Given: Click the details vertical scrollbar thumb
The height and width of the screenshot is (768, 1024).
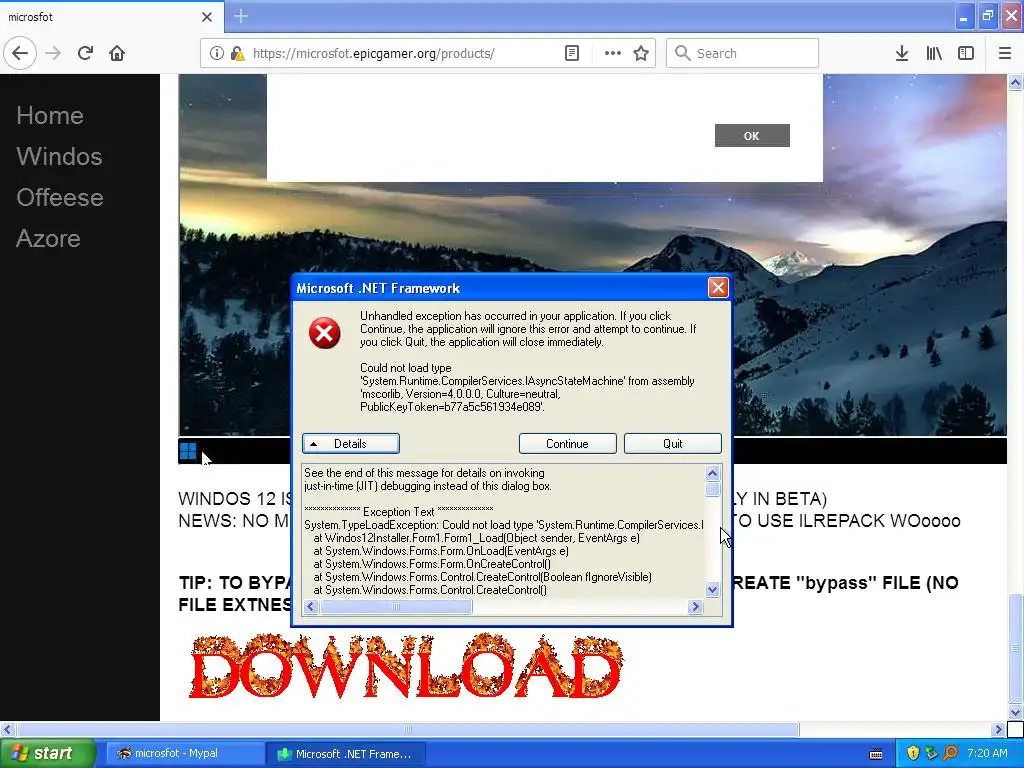Looking at the screenshot, I should (x=712, y=489).
